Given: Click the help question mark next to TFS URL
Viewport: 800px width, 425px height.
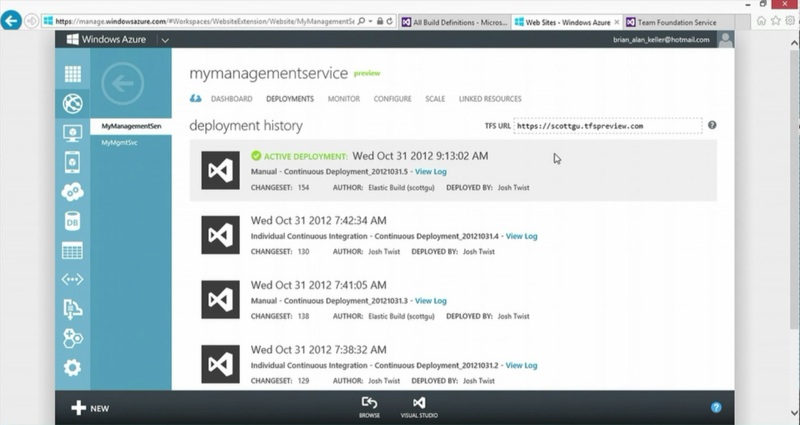Looking at the screenshot, I should coord(712,125).
